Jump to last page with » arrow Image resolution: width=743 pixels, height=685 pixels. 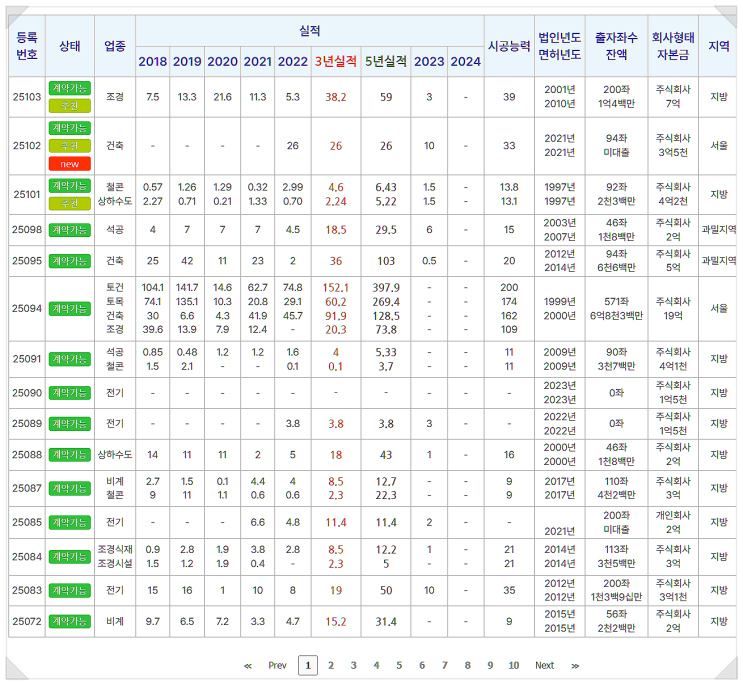[575, 666]
